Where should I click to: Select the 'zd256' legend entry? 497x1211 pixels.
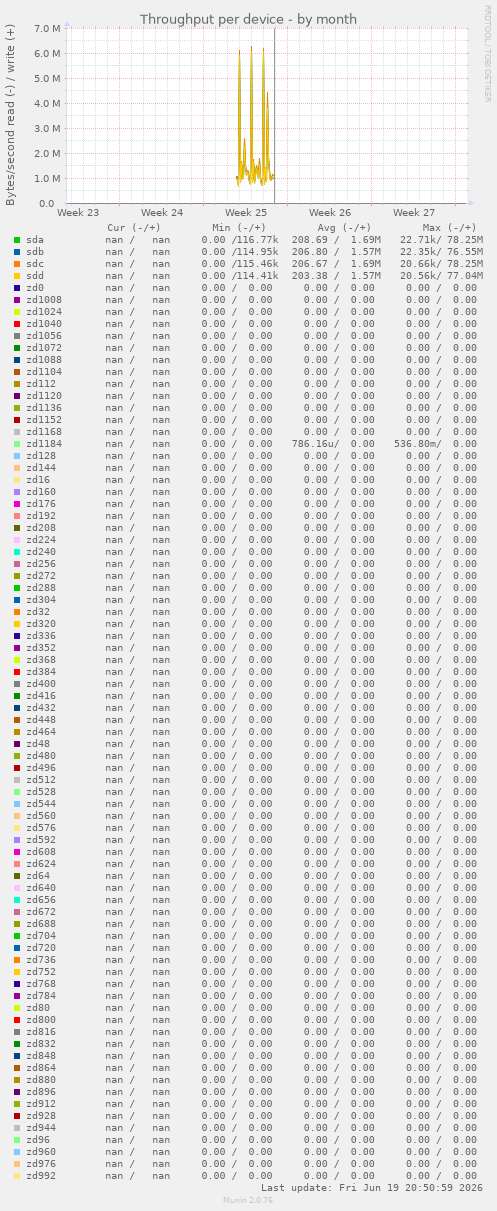[41, 564]
